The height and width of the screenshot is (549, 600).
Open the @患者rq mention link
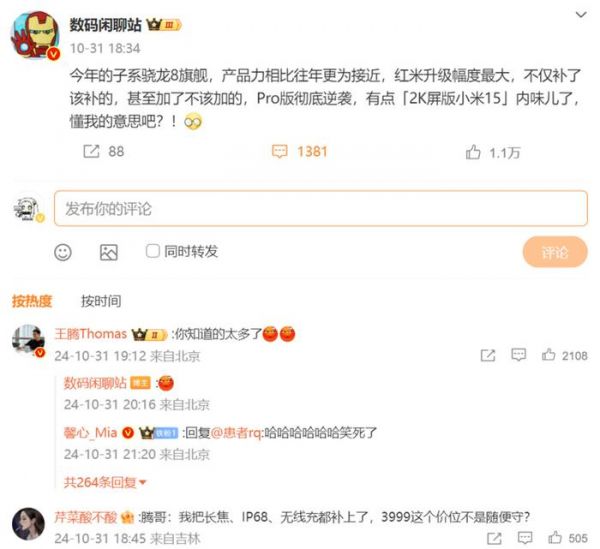236,433
